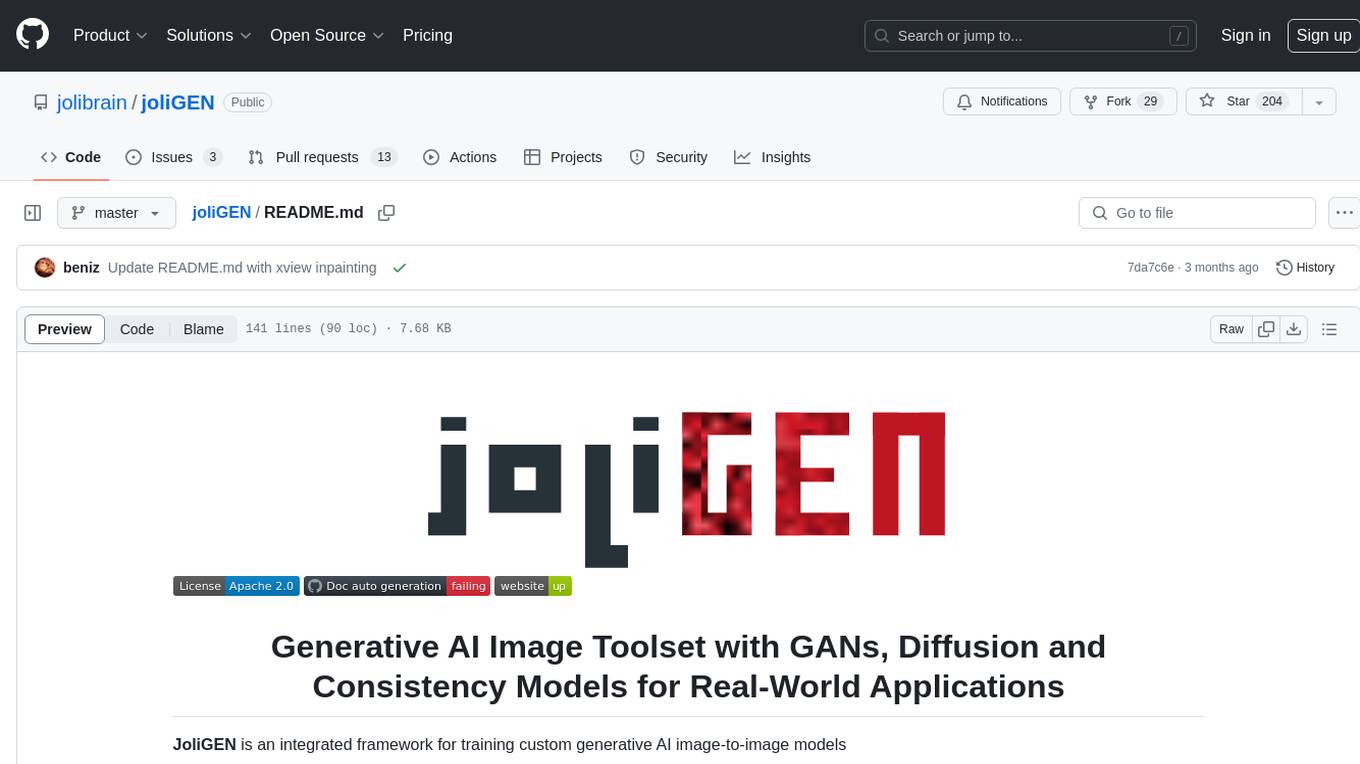1360x764 pixels.
Task: Open the document outline list
Action: pos(1329,329)
